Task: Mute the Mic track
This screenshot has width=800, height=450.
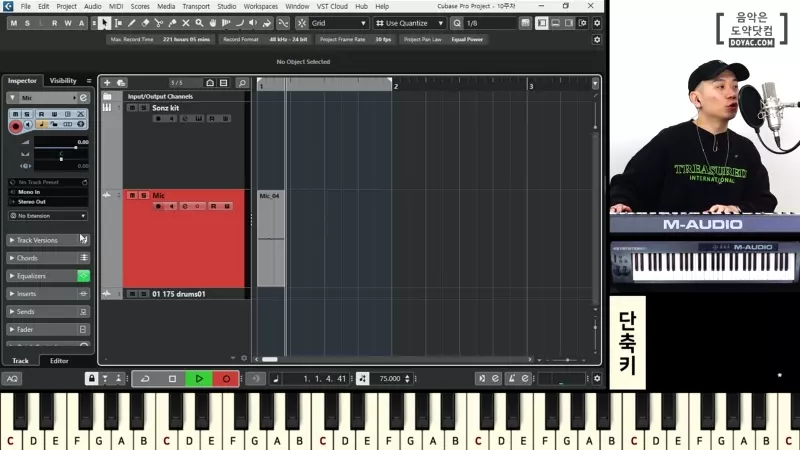Action: [x=132, y=195]
